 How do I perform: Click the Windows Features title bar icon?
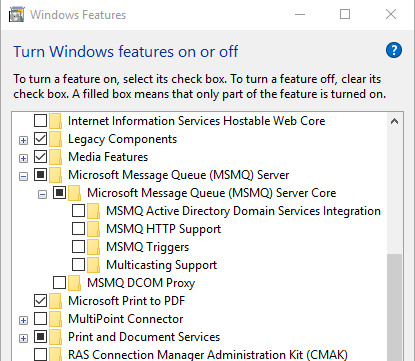coord(17,15)
